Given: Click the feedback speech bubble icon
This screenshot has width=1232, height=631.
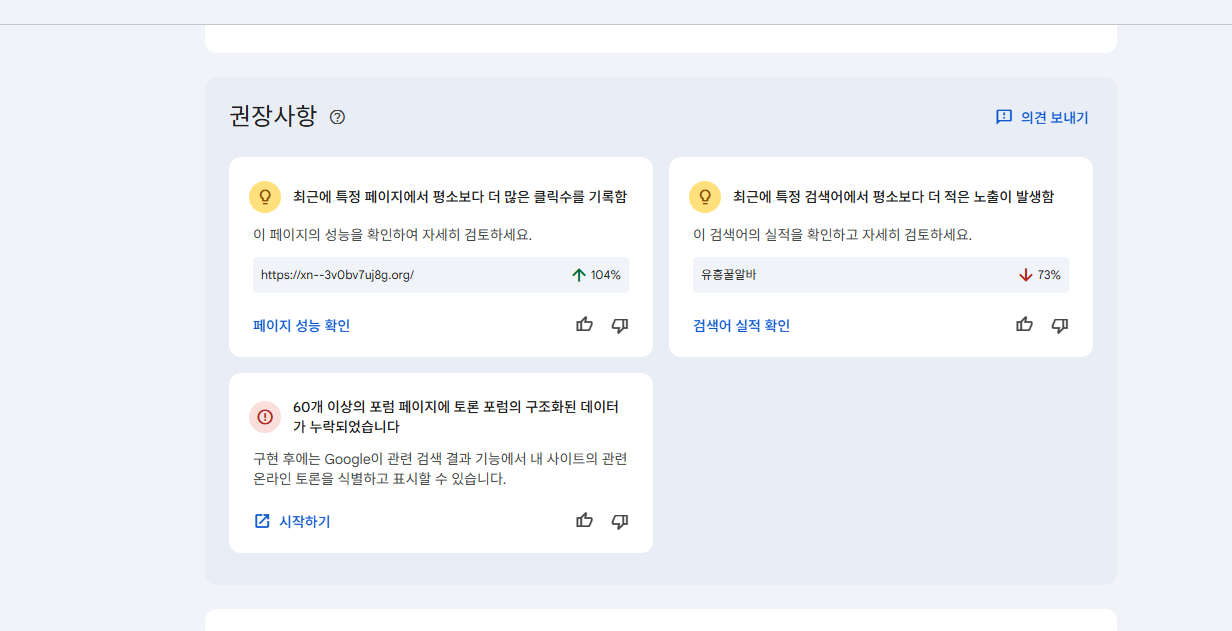Looking at the screenshot, I should coord(1004,117).
